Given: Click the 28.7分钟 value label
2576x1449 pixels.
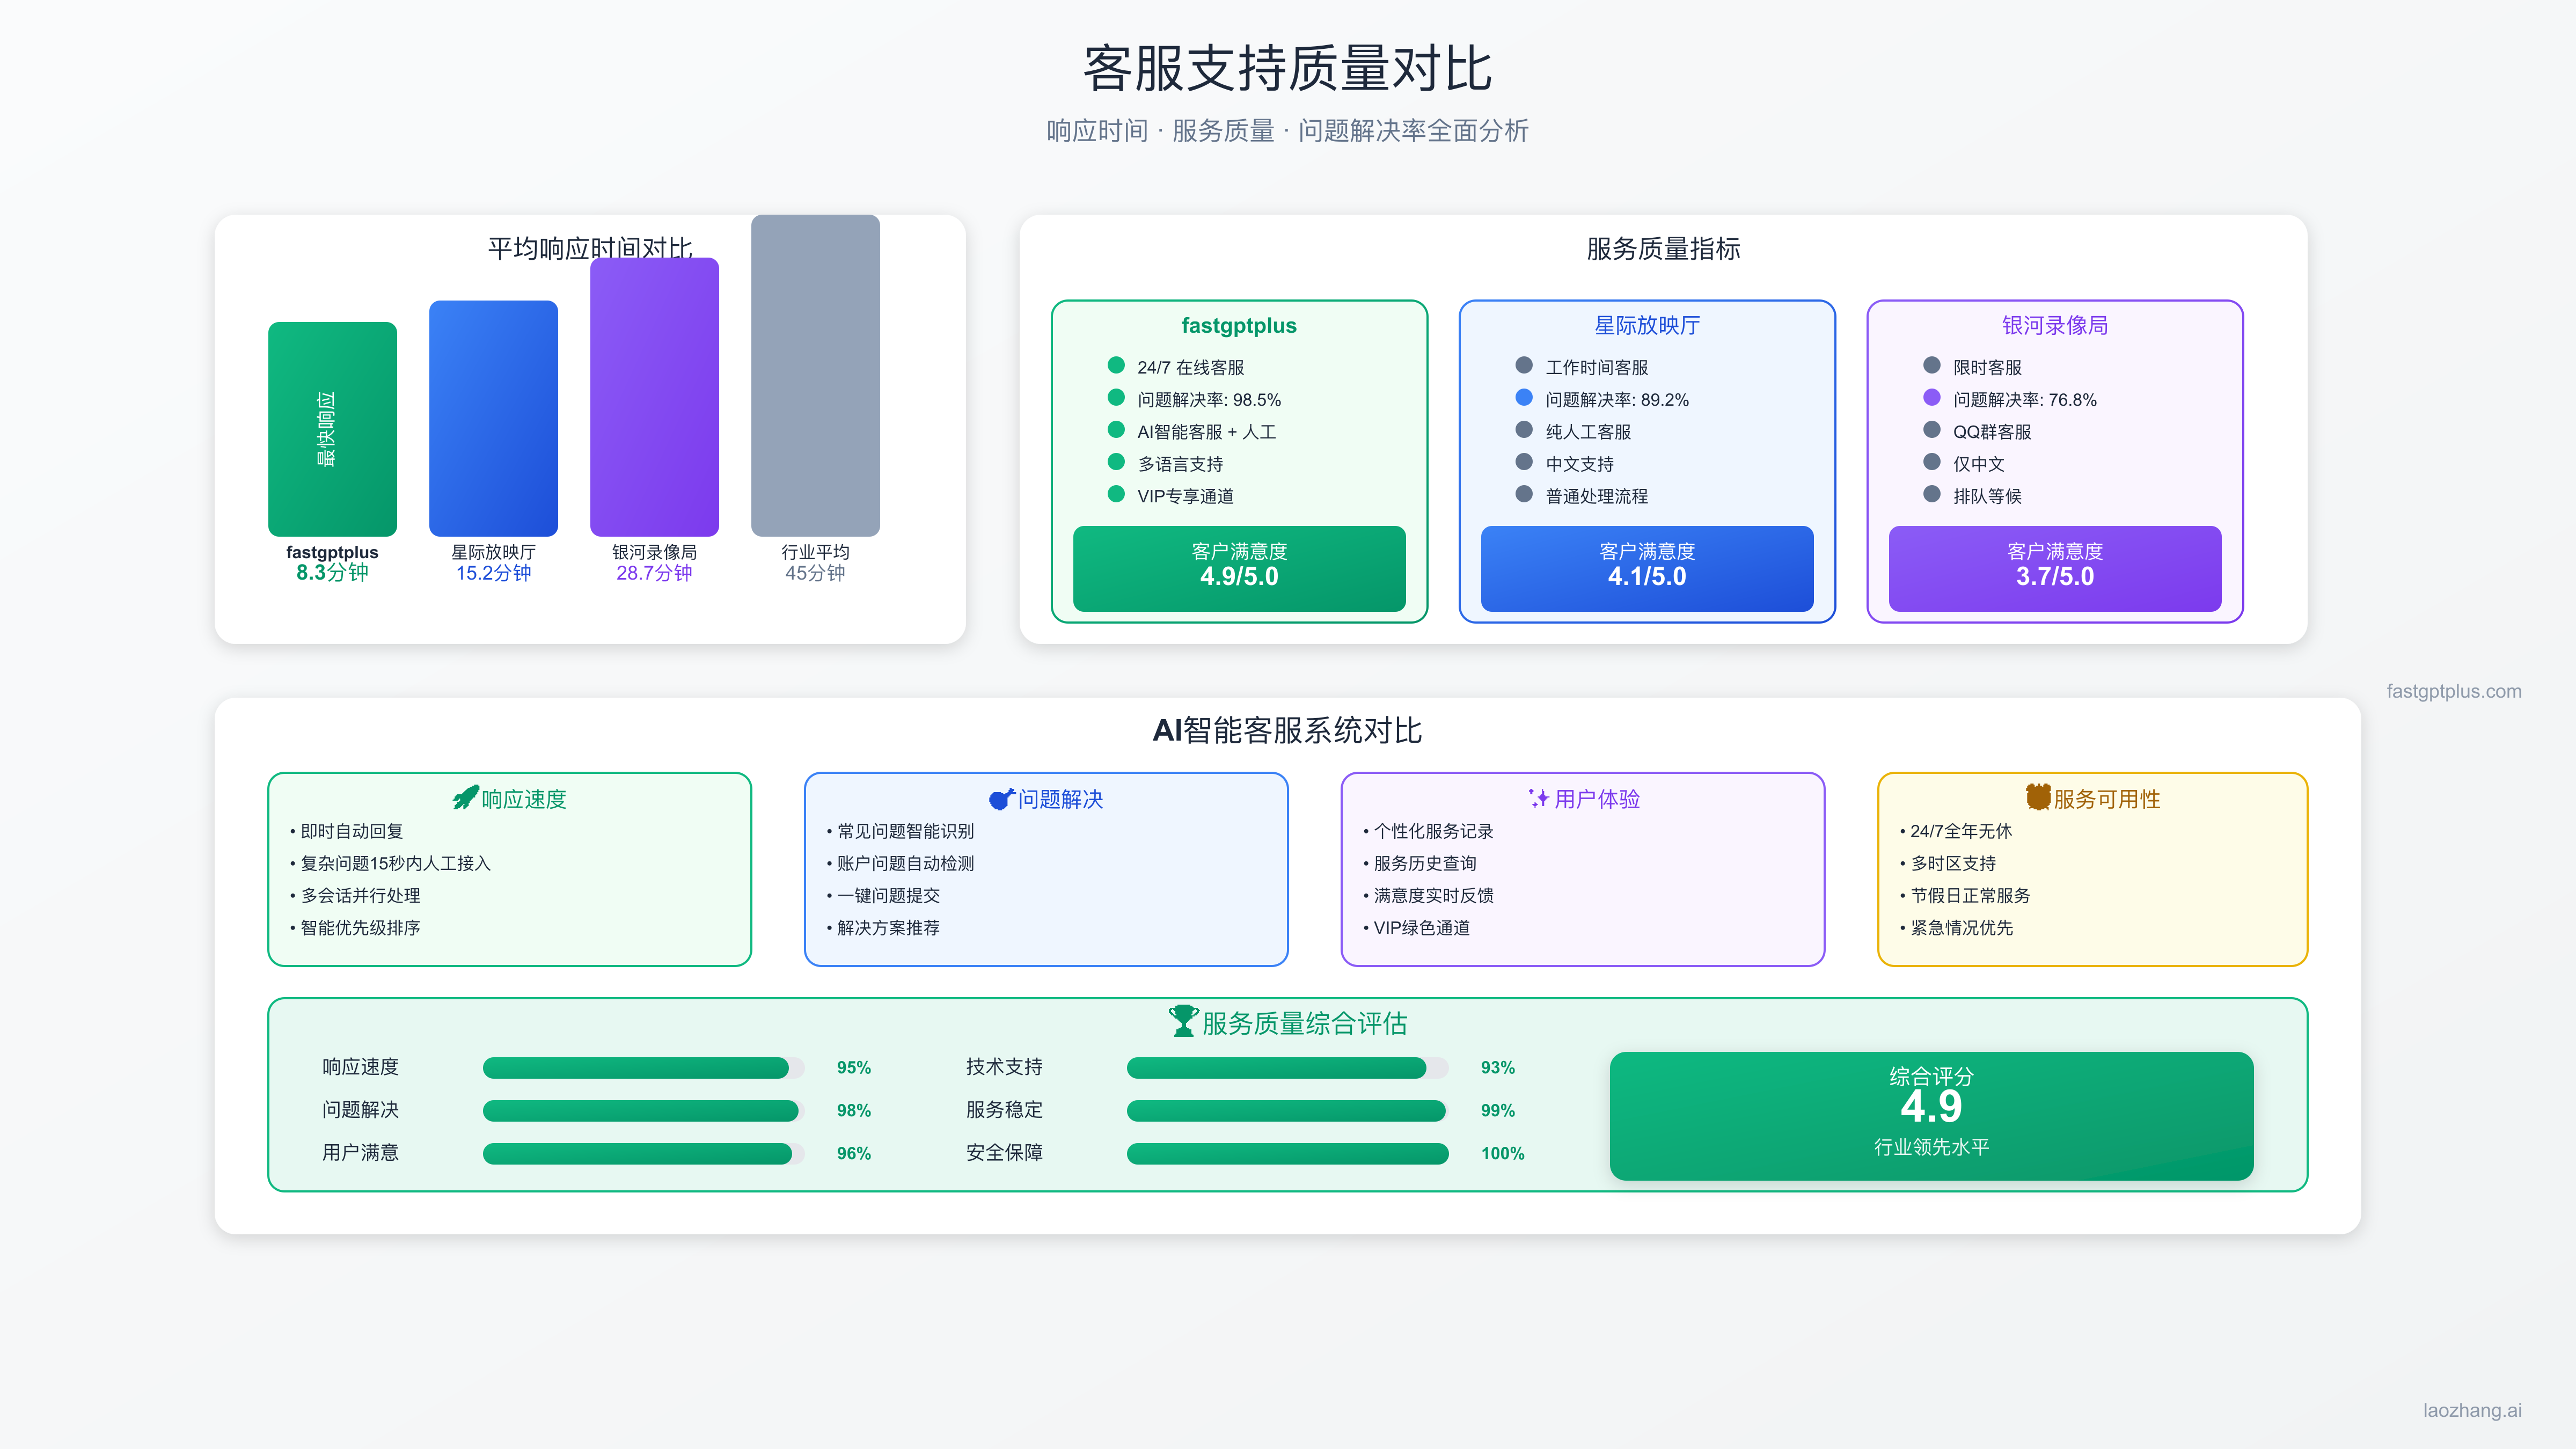Looking at the screenshot, I should click(654, 573).
